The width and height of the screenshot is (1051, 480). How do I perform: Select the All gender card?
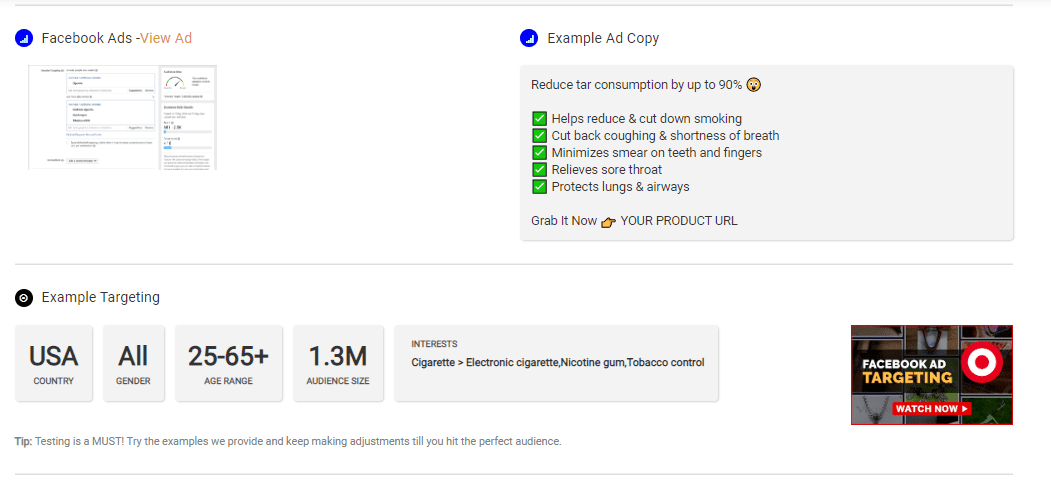click(133, 363)
